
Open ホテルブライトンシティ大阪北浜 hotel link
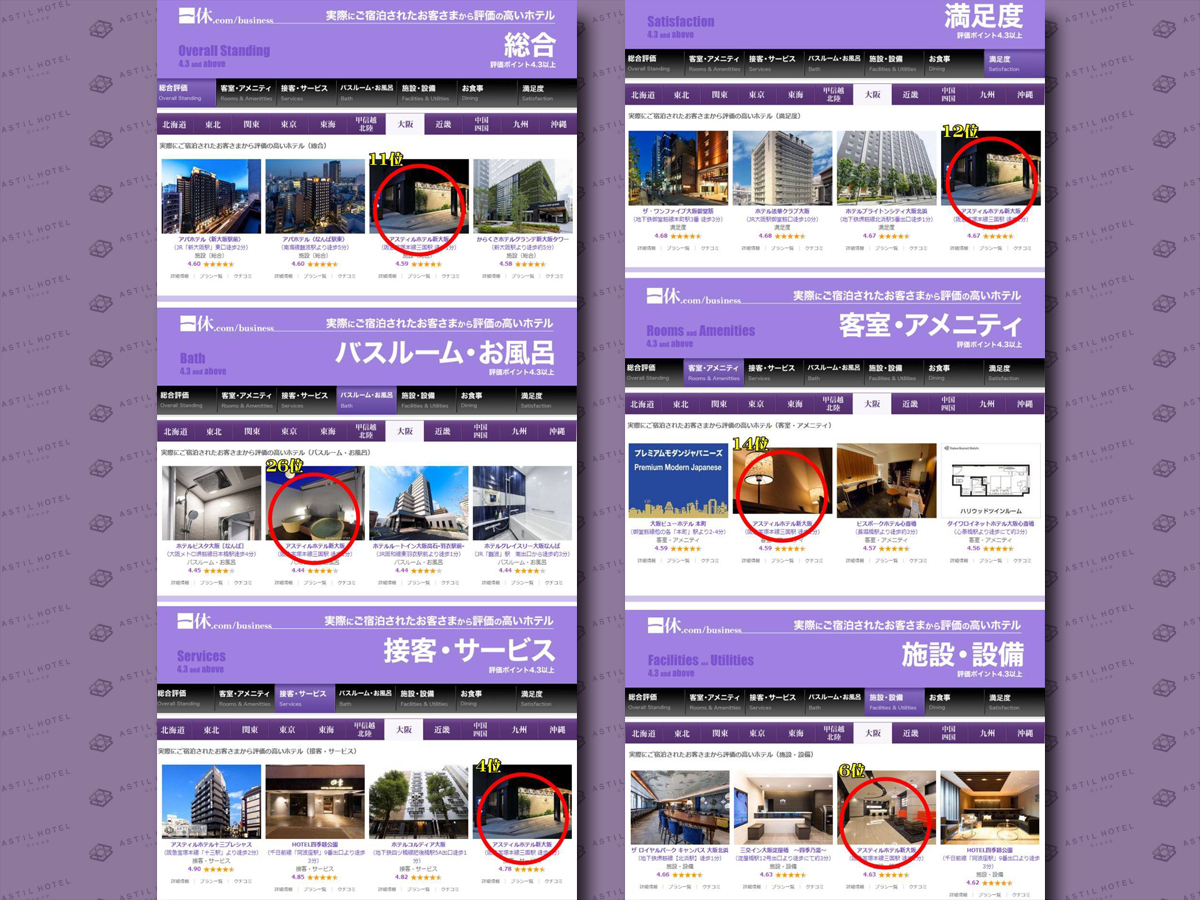(x=887, y=212)
